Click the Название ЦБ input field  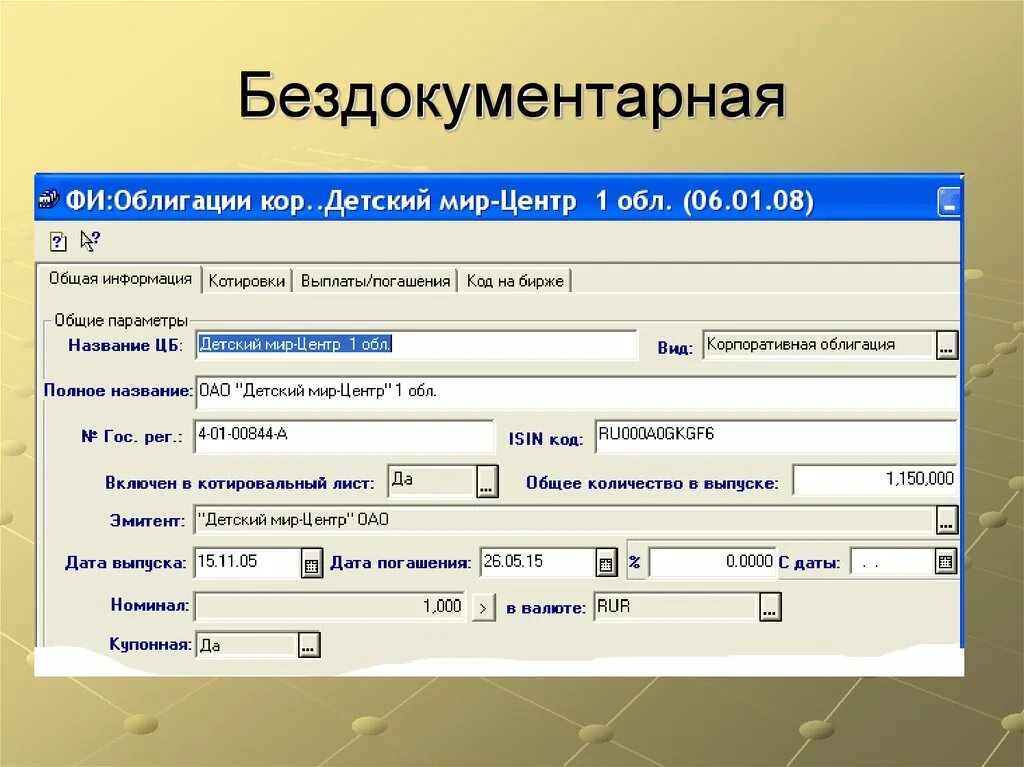416,344
